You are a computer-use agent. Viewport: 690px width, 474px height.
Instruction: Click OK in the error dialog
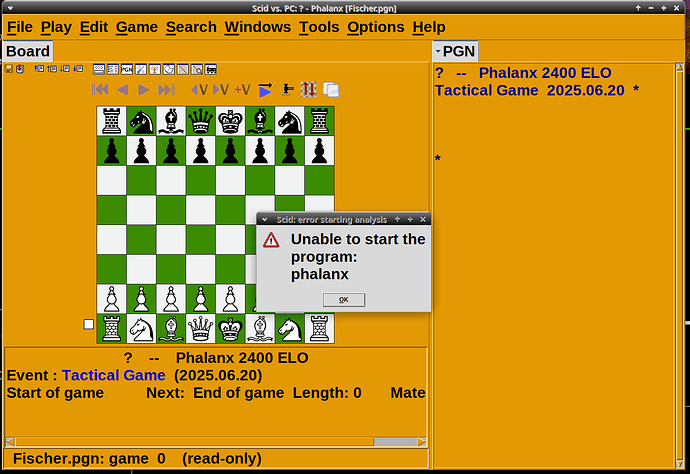pos(344,300)
